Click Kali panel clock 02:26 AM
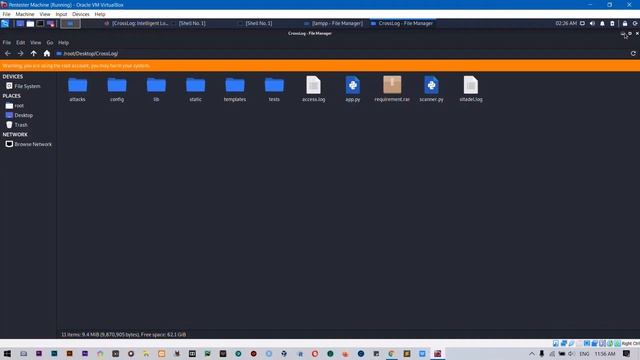 [566, 24]
